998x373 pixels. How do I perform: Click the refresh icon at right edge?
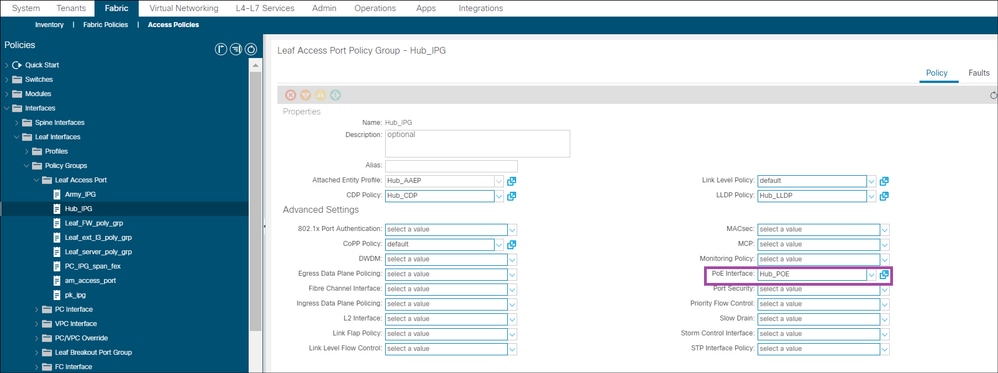click(994, 95)
